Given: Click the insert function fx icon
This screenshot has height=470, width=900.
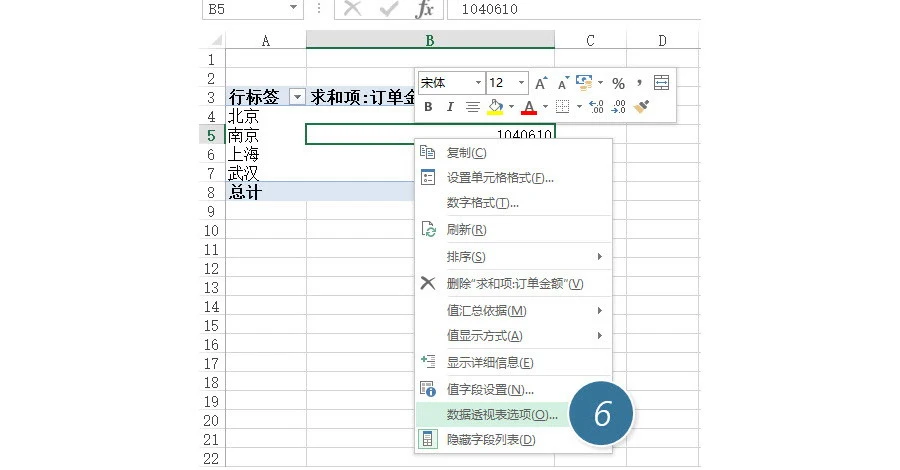Looking at the screenshot, I should [425, 9].
